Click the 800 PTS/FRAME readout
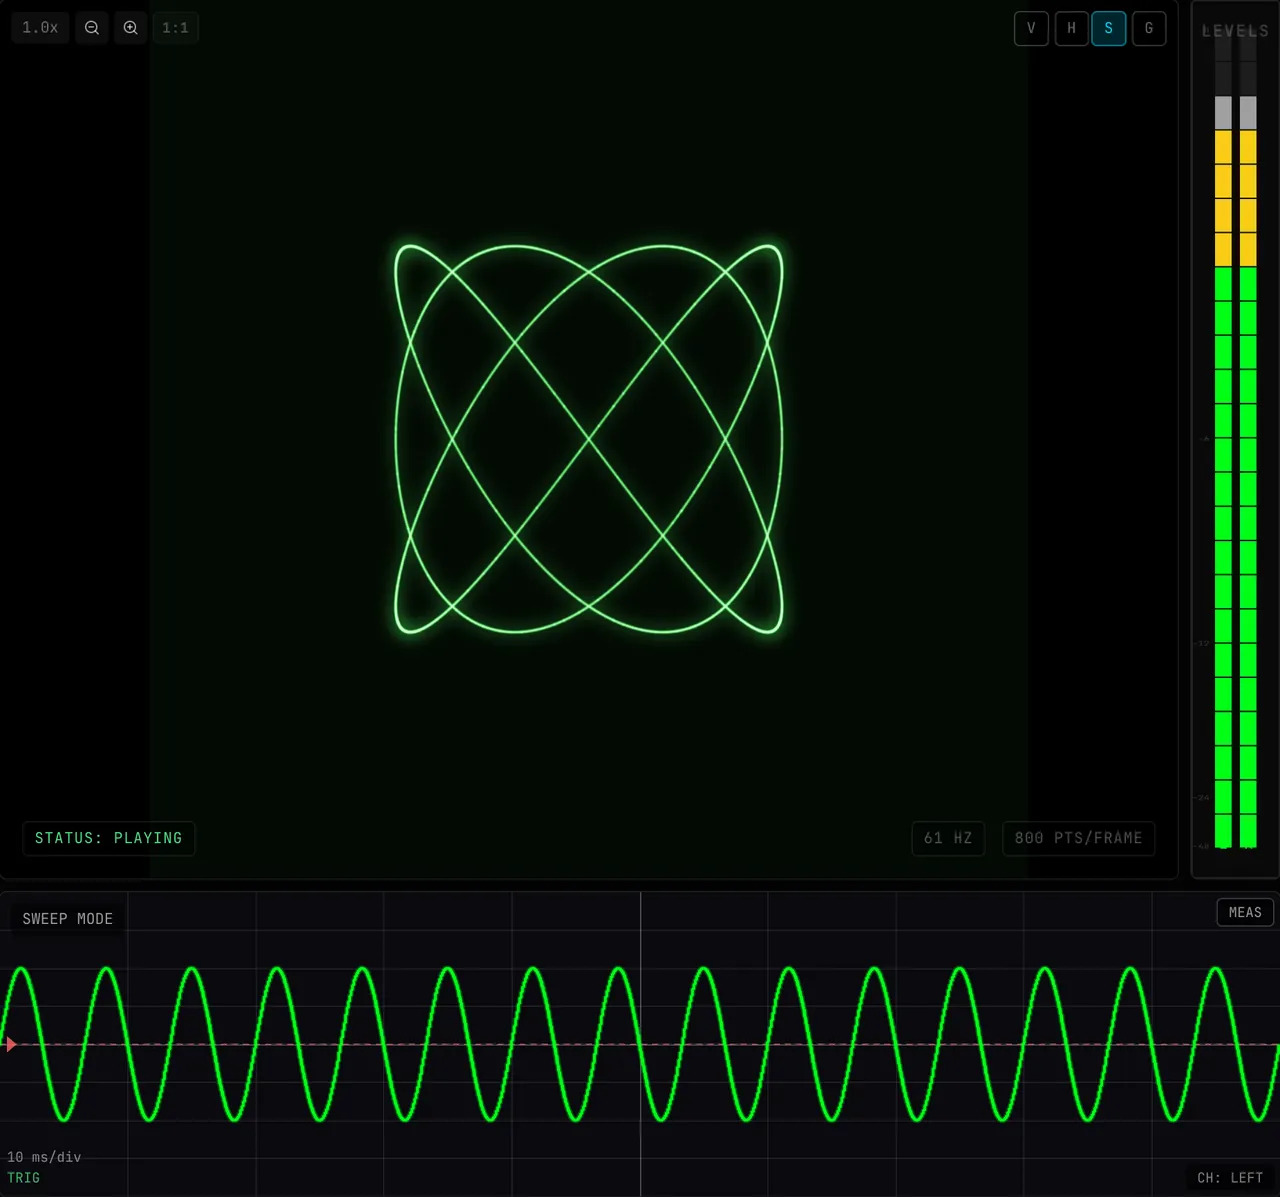This screenshot has height=1197, width=1280. pos(1078,838)
